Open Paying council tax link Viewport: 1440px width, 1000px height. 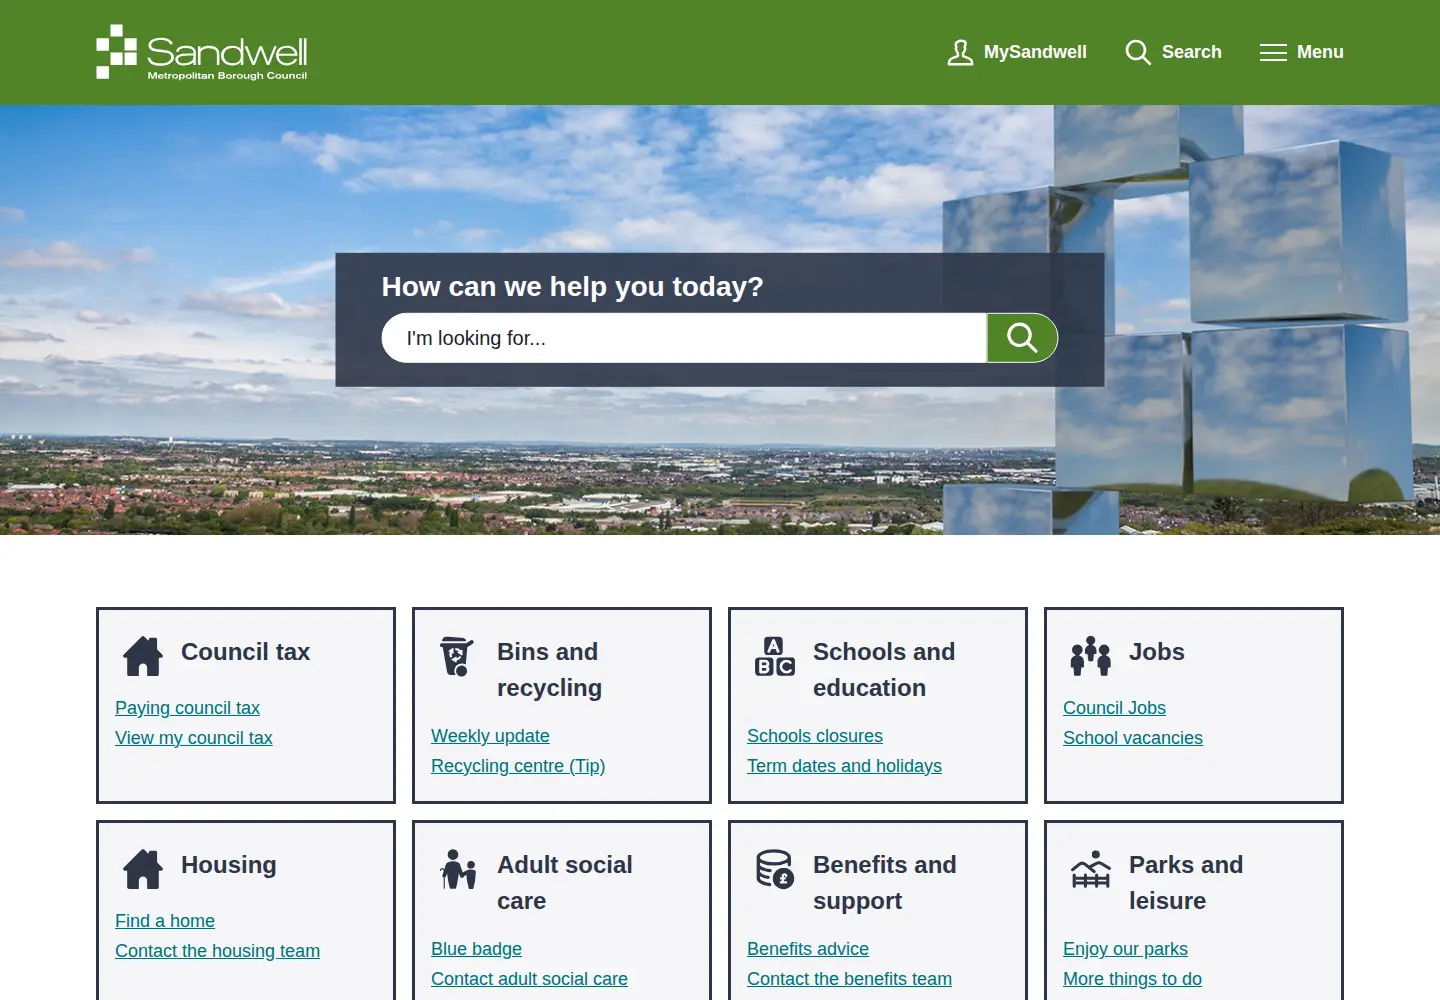click(x=187, y=708)
